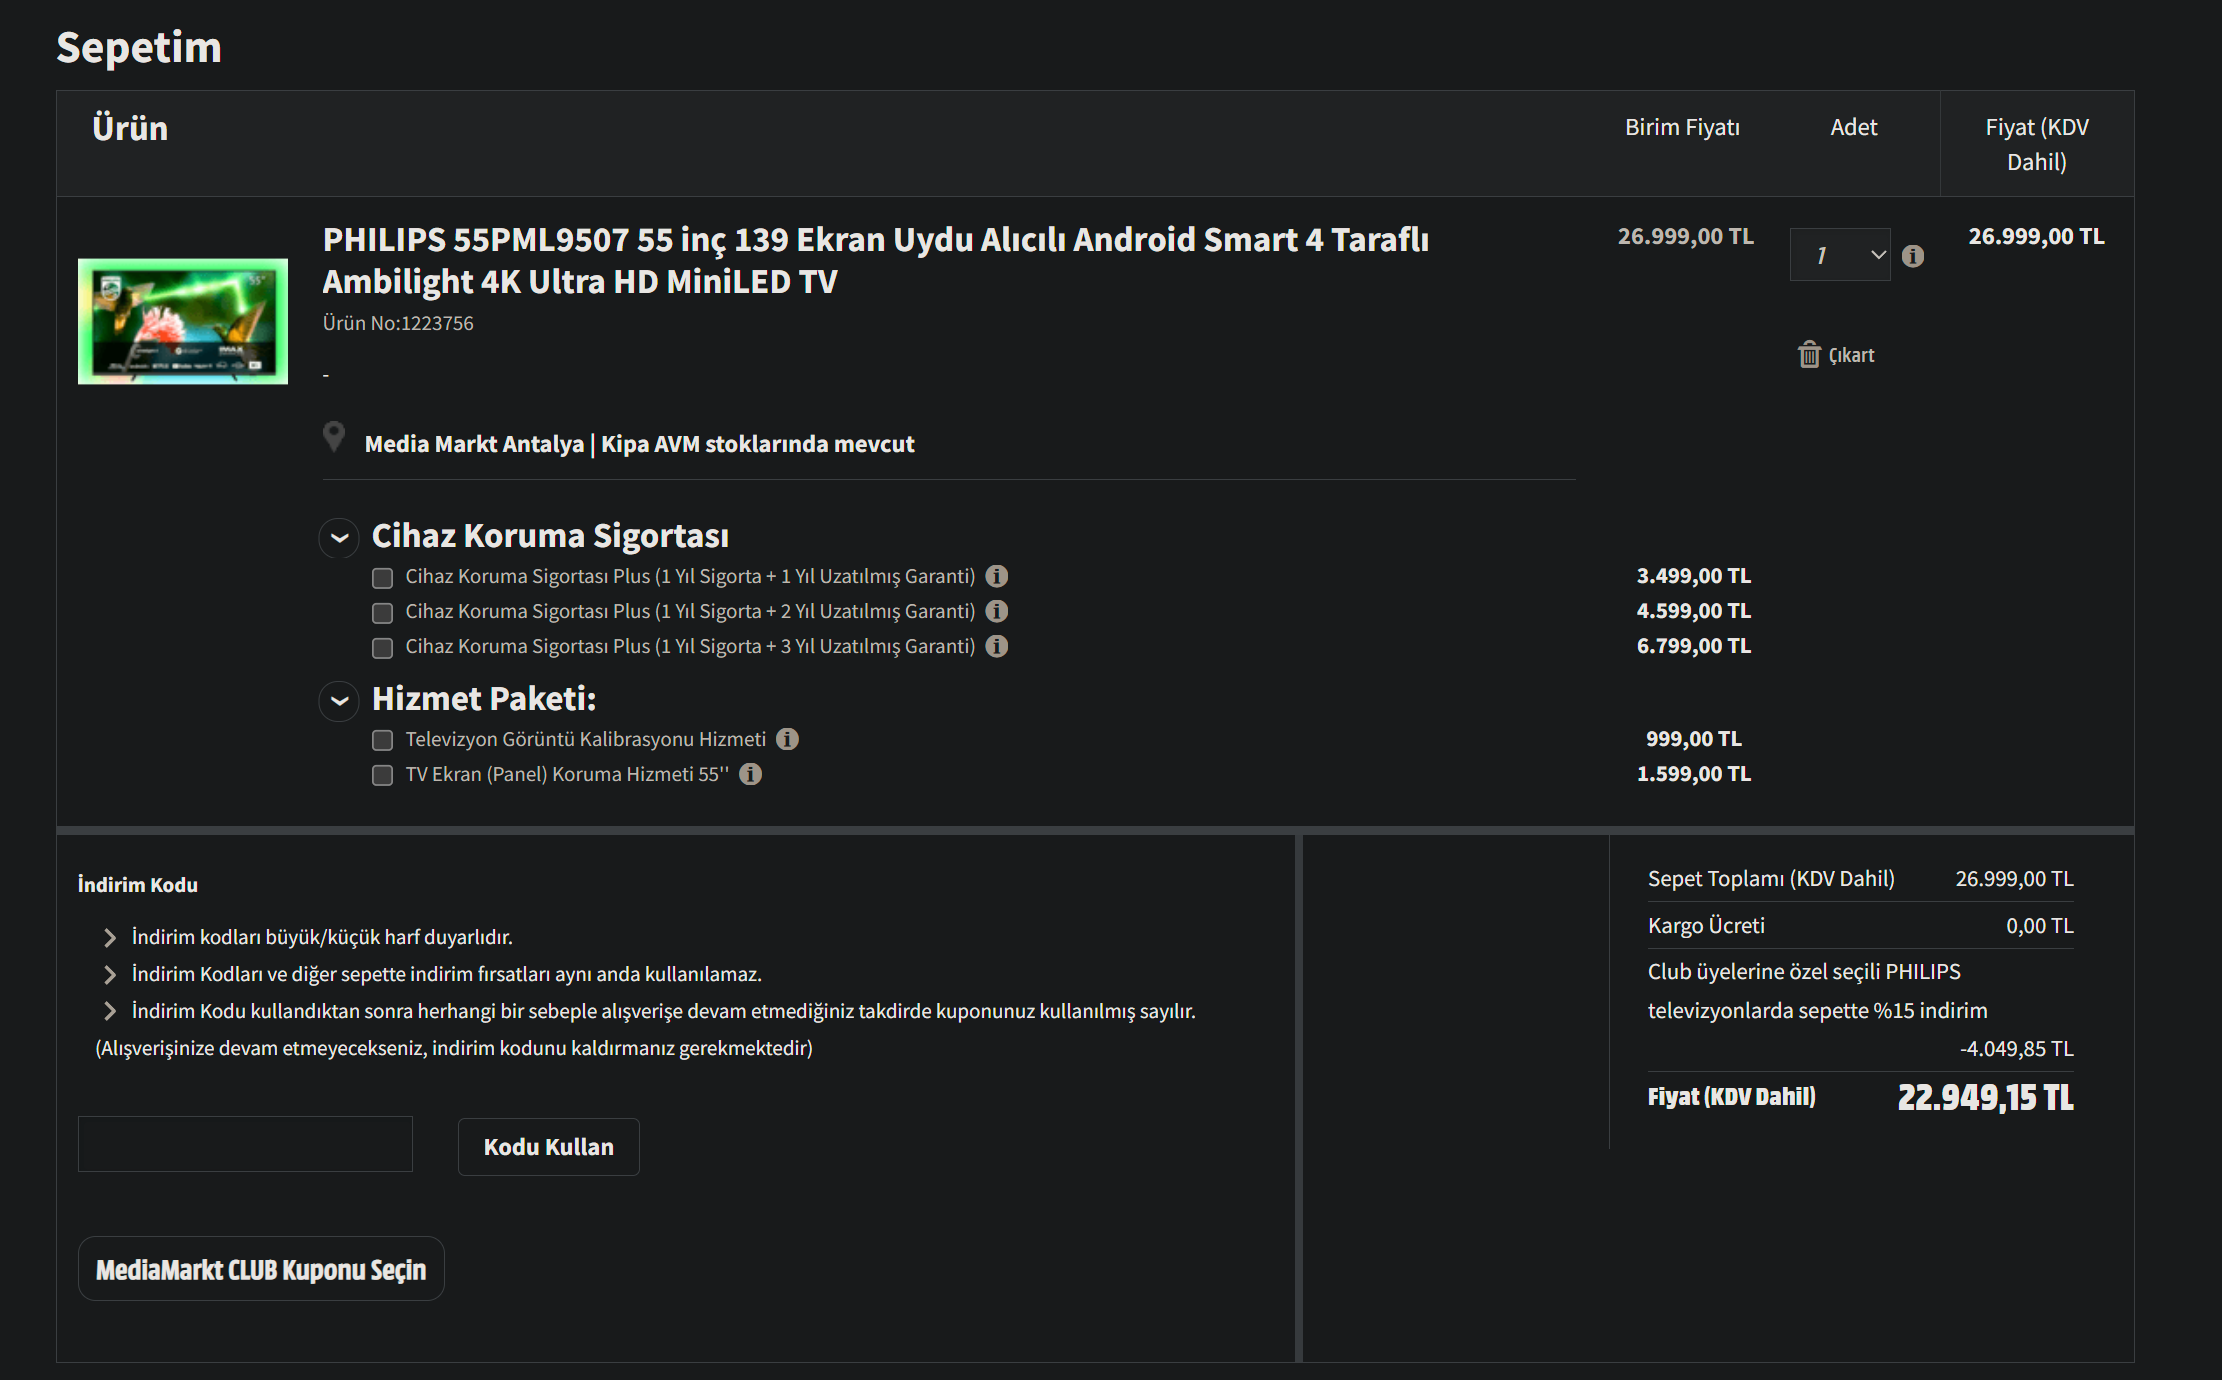2222x1380 pixels.
Task: Open info for 2 Yıl Uzatılmış Garanti insurance
Action: [996, 611]
